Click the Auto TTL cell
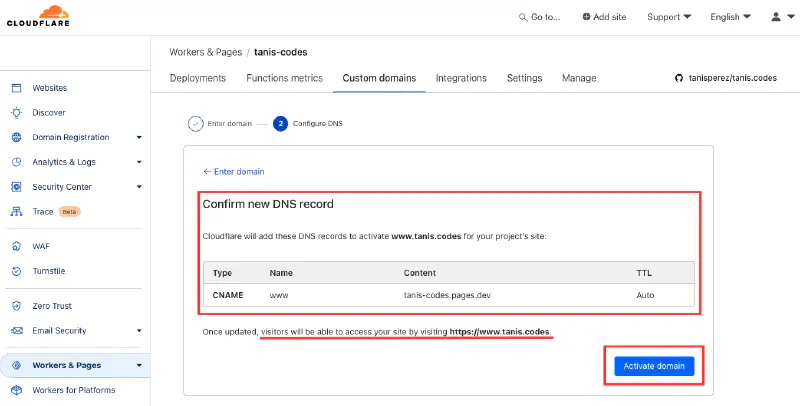Image resolution: width=800 pixels, height=406 pixels. tap(645, 295)
